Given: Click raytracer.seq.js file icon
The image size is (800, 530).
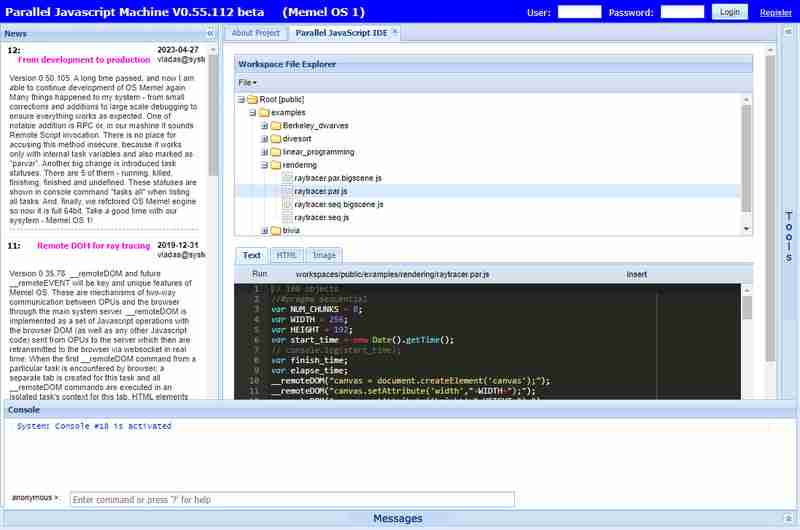Looking at the screenshot, I should tap(287, 217).
